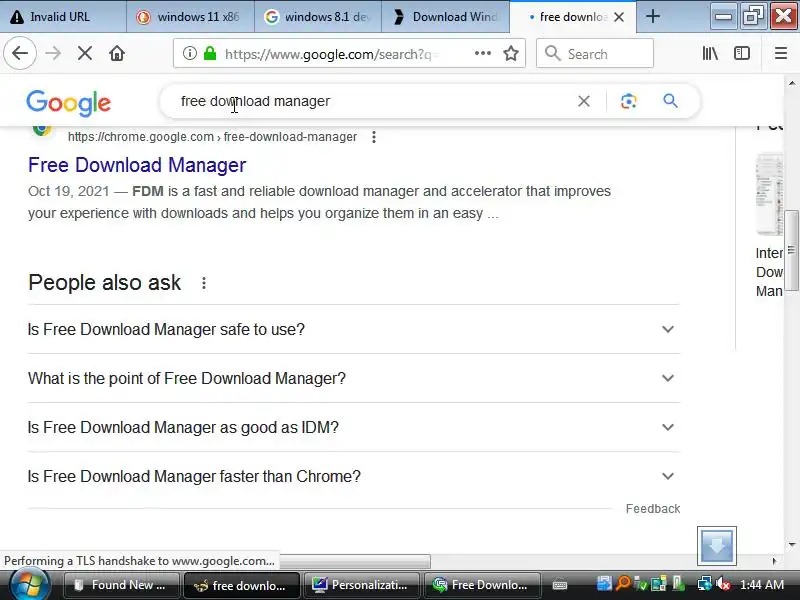Send Feedback on People also ask
800x600 pixels.
tap(653, 509)
